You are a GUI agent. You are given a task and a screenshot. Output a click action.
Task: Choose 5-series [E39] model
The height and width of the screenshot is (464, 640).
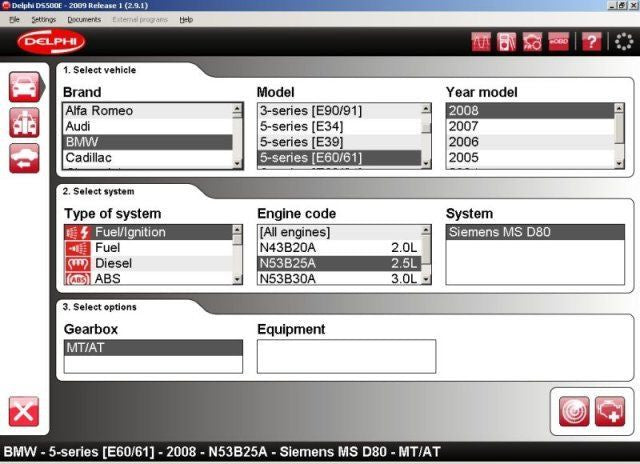point(340,142)
